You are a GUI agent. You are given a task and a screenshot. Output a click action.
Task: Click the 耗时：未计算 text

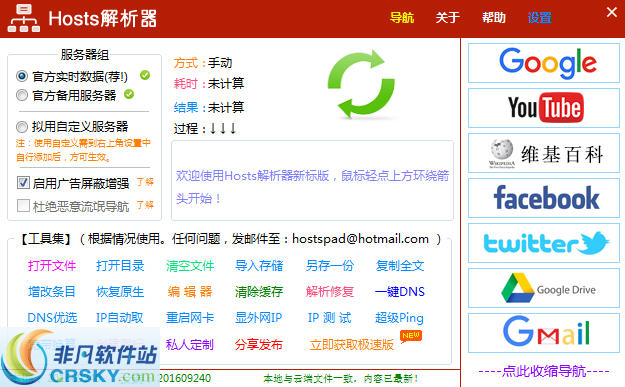click(x=209, y=84)
